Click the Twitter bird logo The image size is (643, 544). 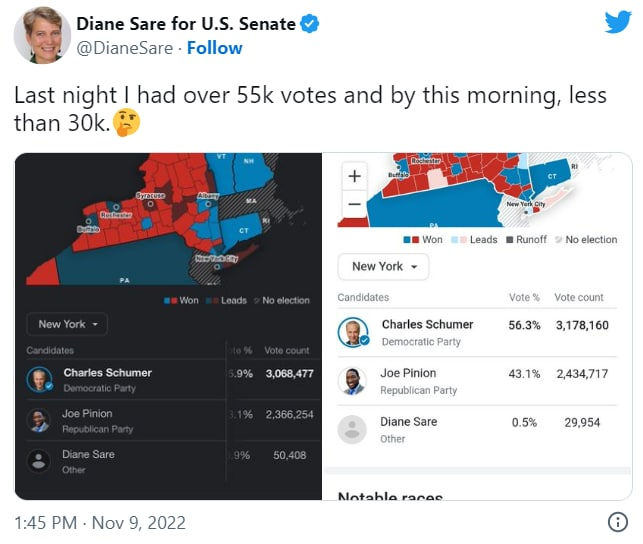617,23
